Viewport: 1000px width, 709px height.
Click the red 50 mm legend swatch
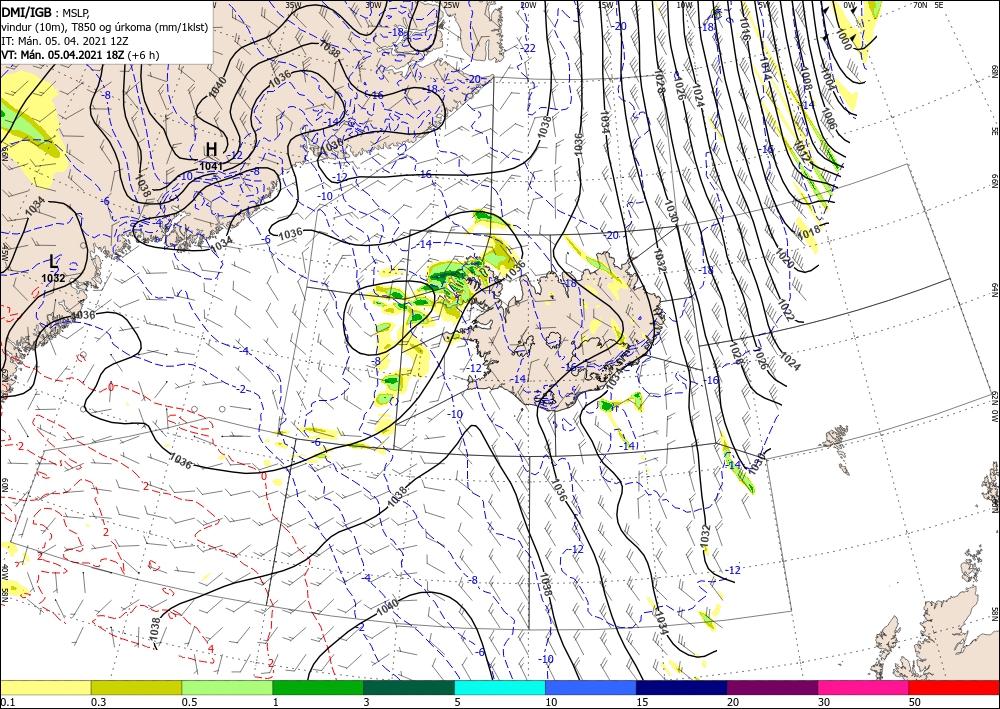[954, 687]
